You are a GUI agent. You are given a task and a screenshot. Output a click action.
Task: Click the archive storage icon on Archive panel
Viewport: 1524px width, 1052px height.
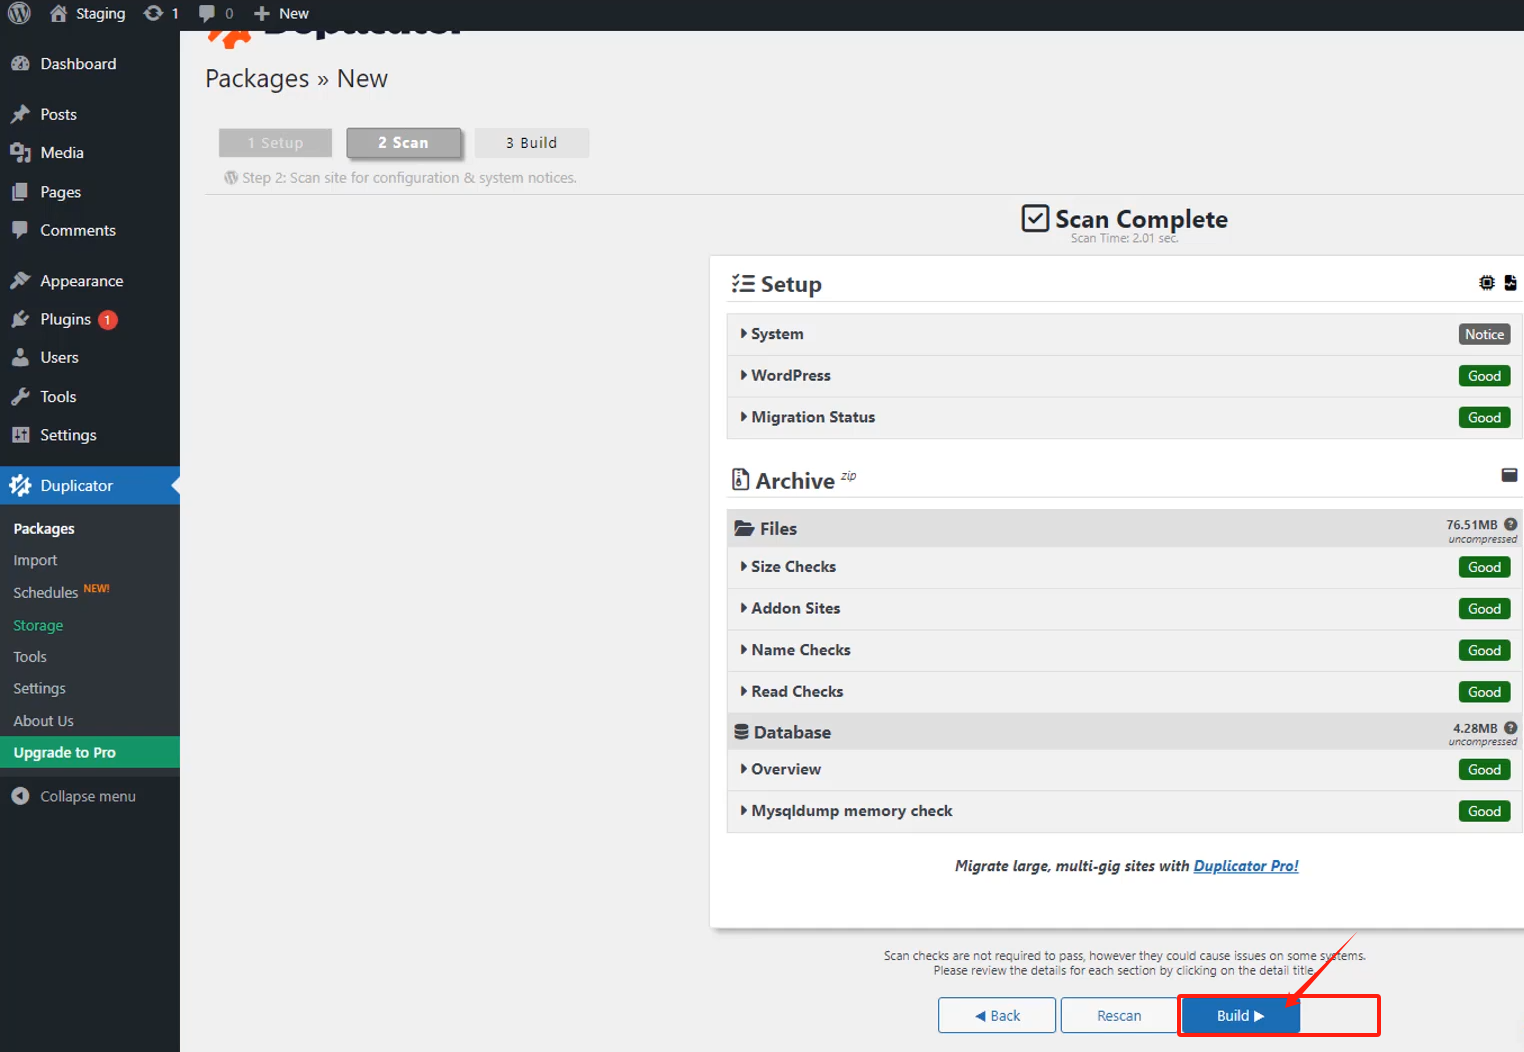pyautogui.click(x=1509, y=475)
